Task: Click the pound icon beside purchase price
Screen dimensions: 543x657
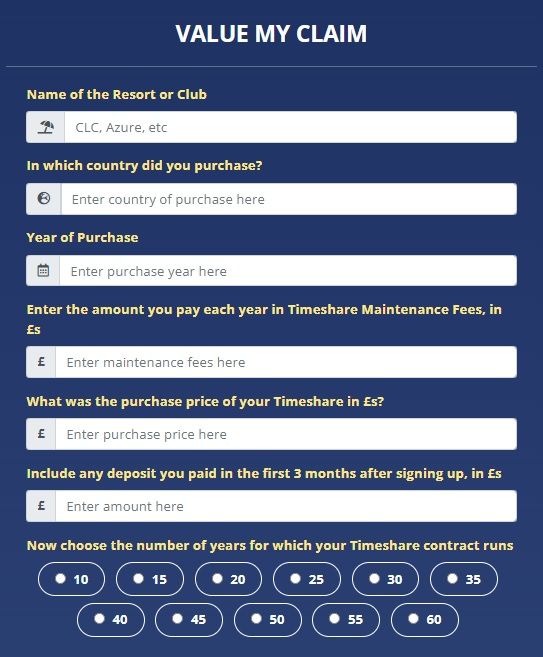Action: [x=41, y=434]
